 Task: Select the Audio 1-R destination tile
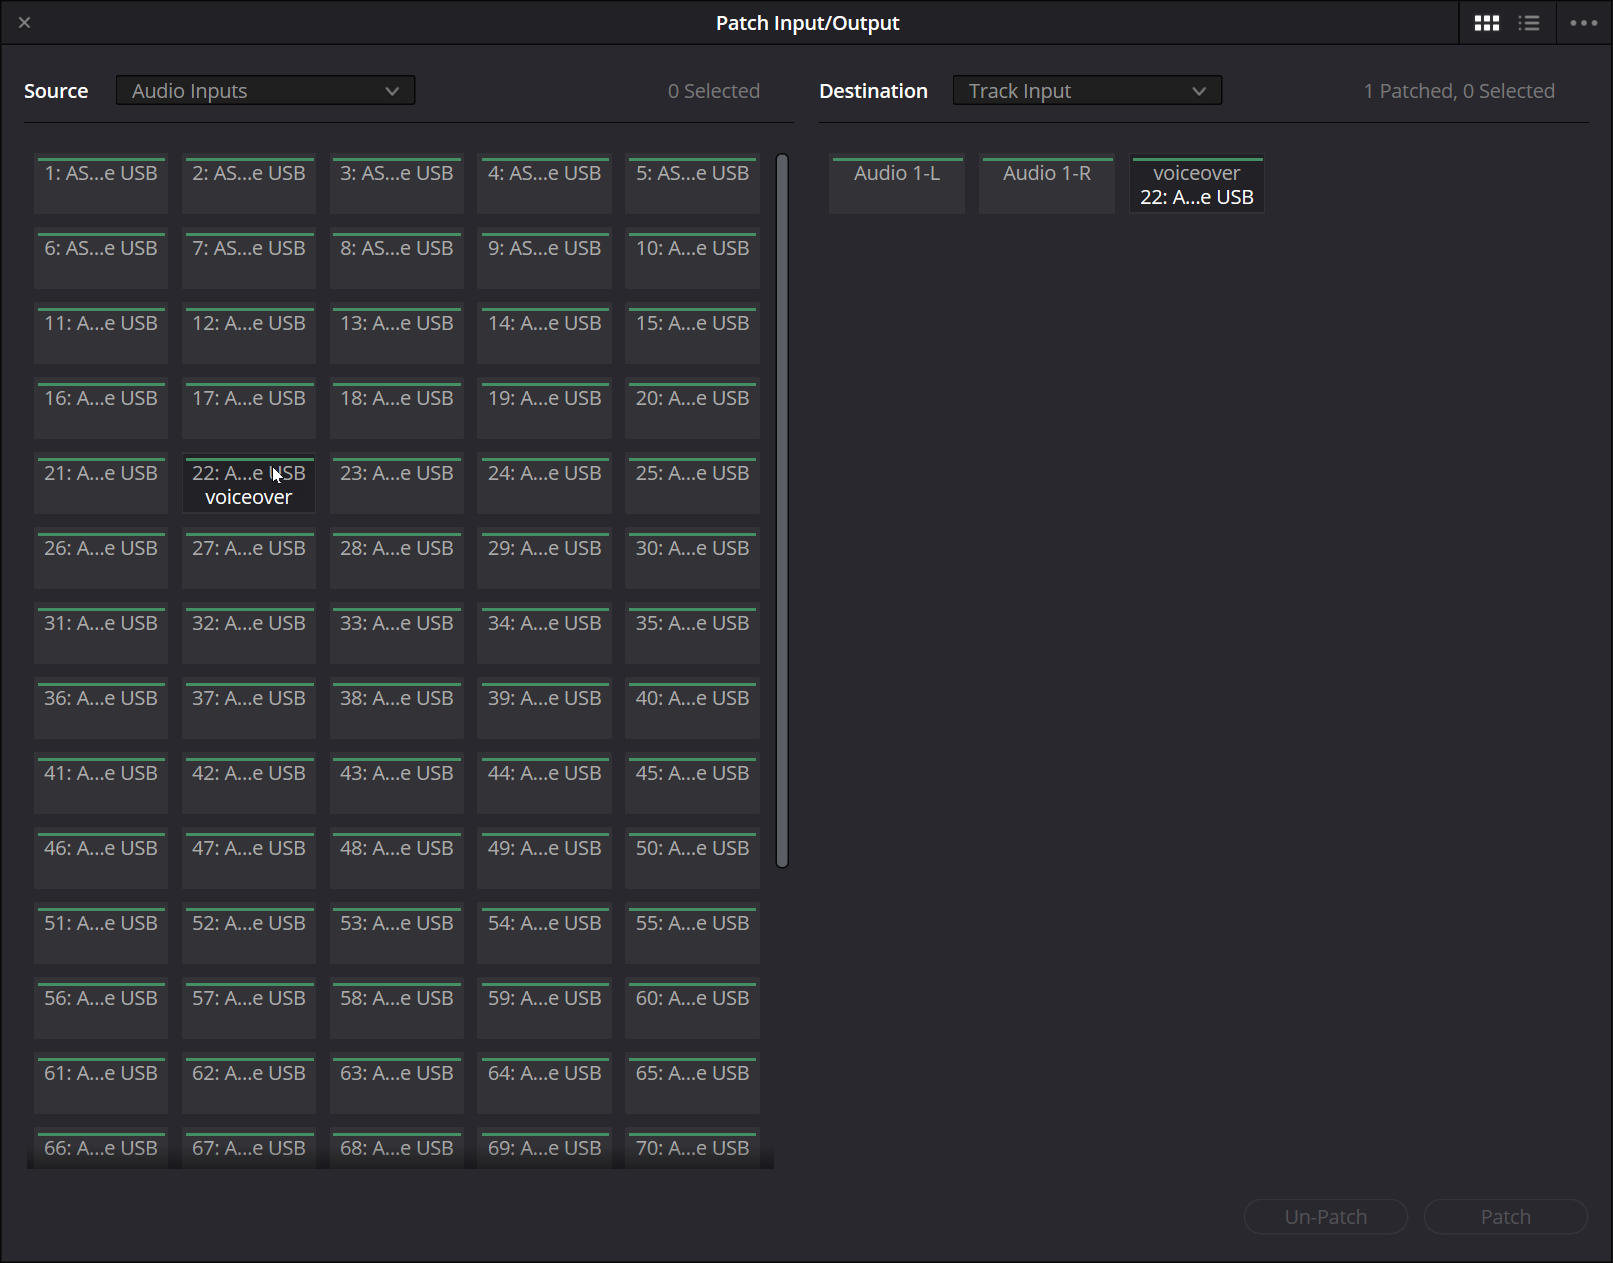[1047, 184]
